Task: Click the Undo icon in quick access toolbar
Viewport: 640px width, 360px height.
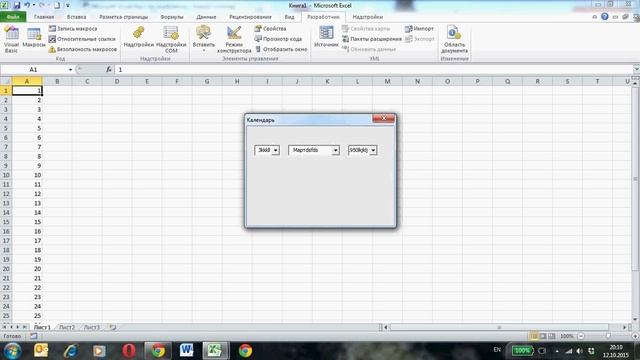Action: [27, 5]
